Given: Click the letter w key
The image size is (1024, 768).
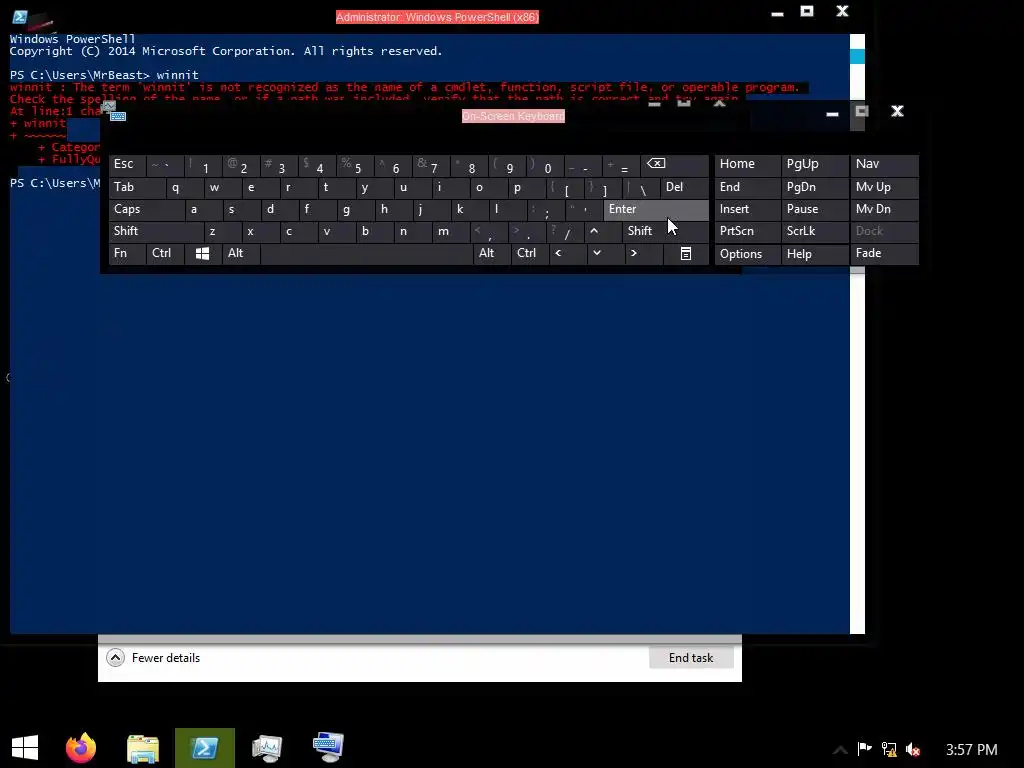Looking at the screenshot, I should point(222,188).
